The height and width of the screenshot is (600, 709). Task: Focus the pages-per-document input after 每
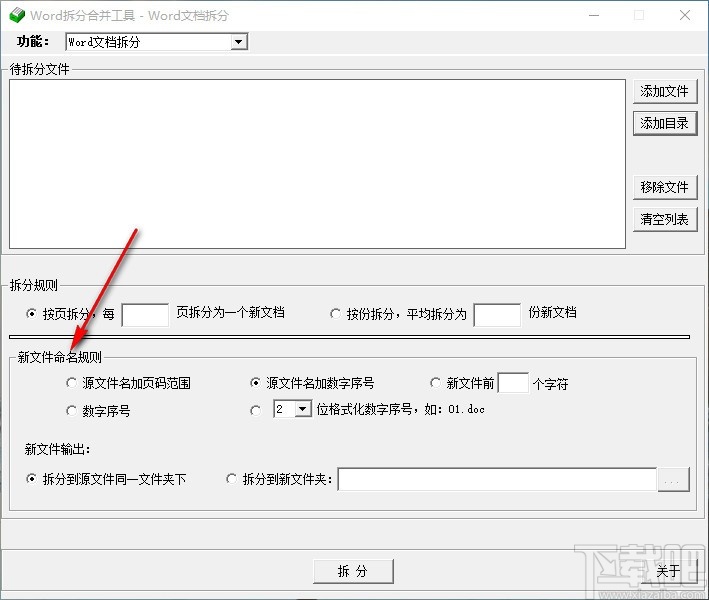click(145, 315)
